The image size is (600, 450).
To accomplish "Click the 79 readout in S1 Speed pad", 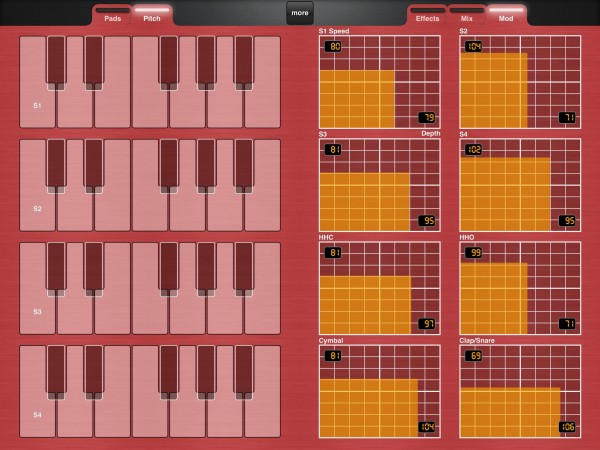I will [427, 117].
